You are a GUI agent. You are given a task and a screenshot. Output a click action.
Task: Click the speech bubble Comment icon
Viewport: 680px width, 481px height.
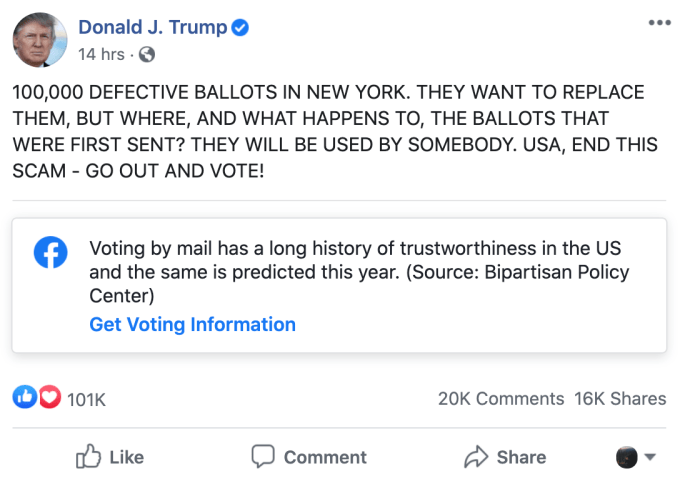point(263,457)
